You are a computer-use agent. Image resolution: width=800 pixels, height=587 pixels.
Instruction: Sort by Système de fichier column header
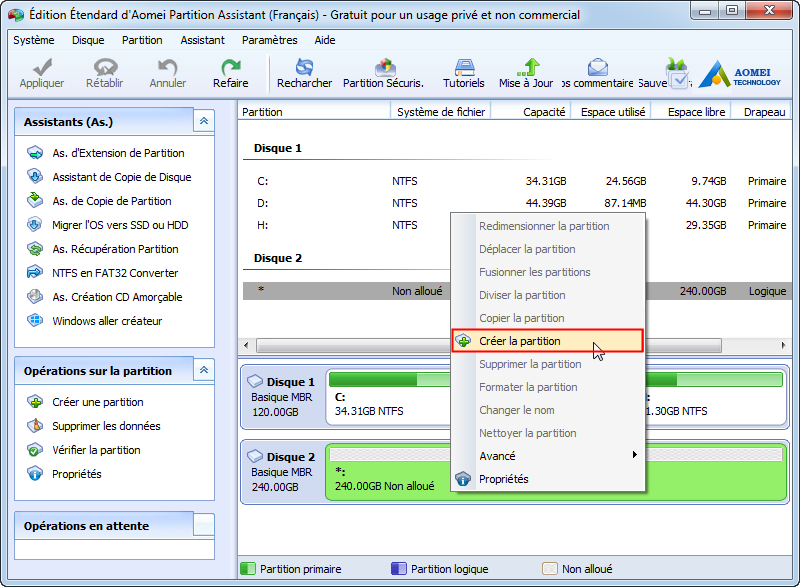[441, 112]
